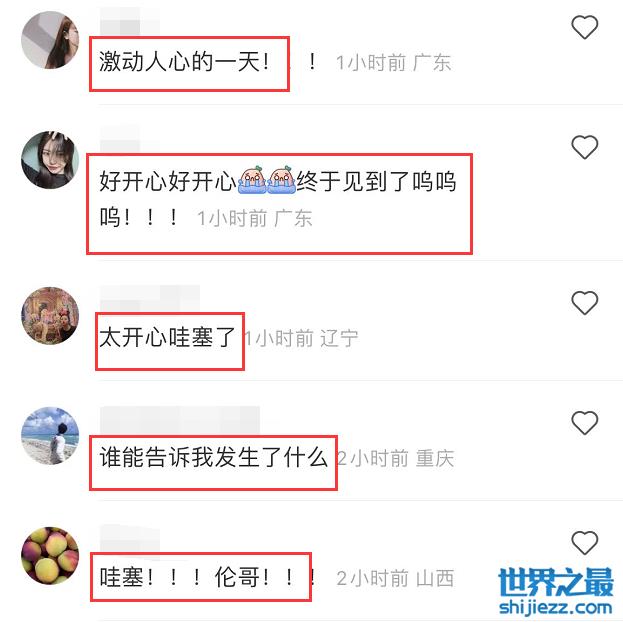Like the comment 哇塞!!!伦哥

point(584,543)
